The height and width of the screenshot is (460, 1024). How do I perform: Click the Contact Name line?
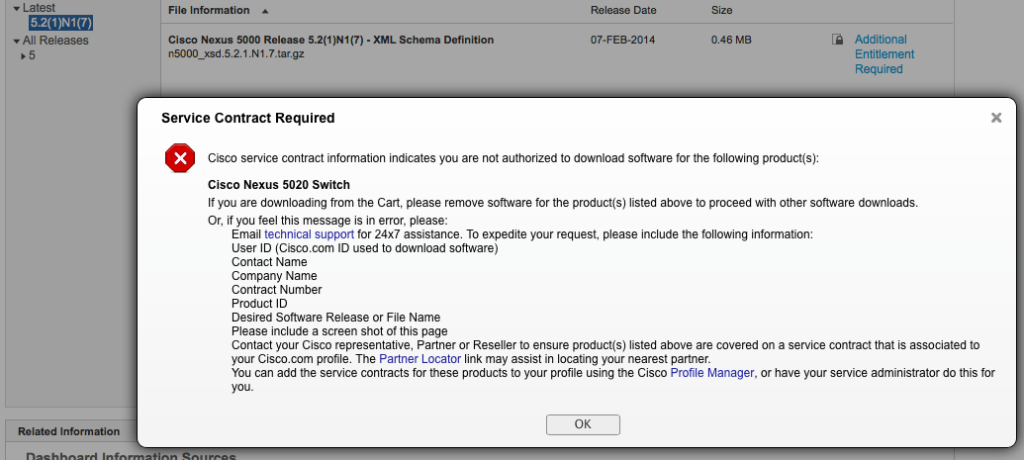click(x=269, y=262)
